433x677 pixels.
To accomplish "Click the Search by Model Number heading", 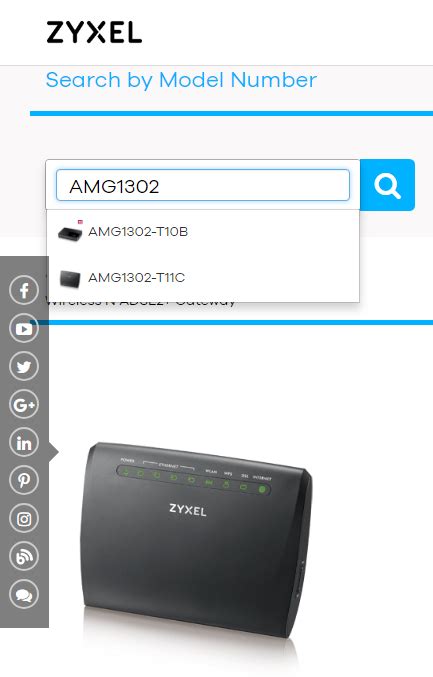I will pos(181,80).
